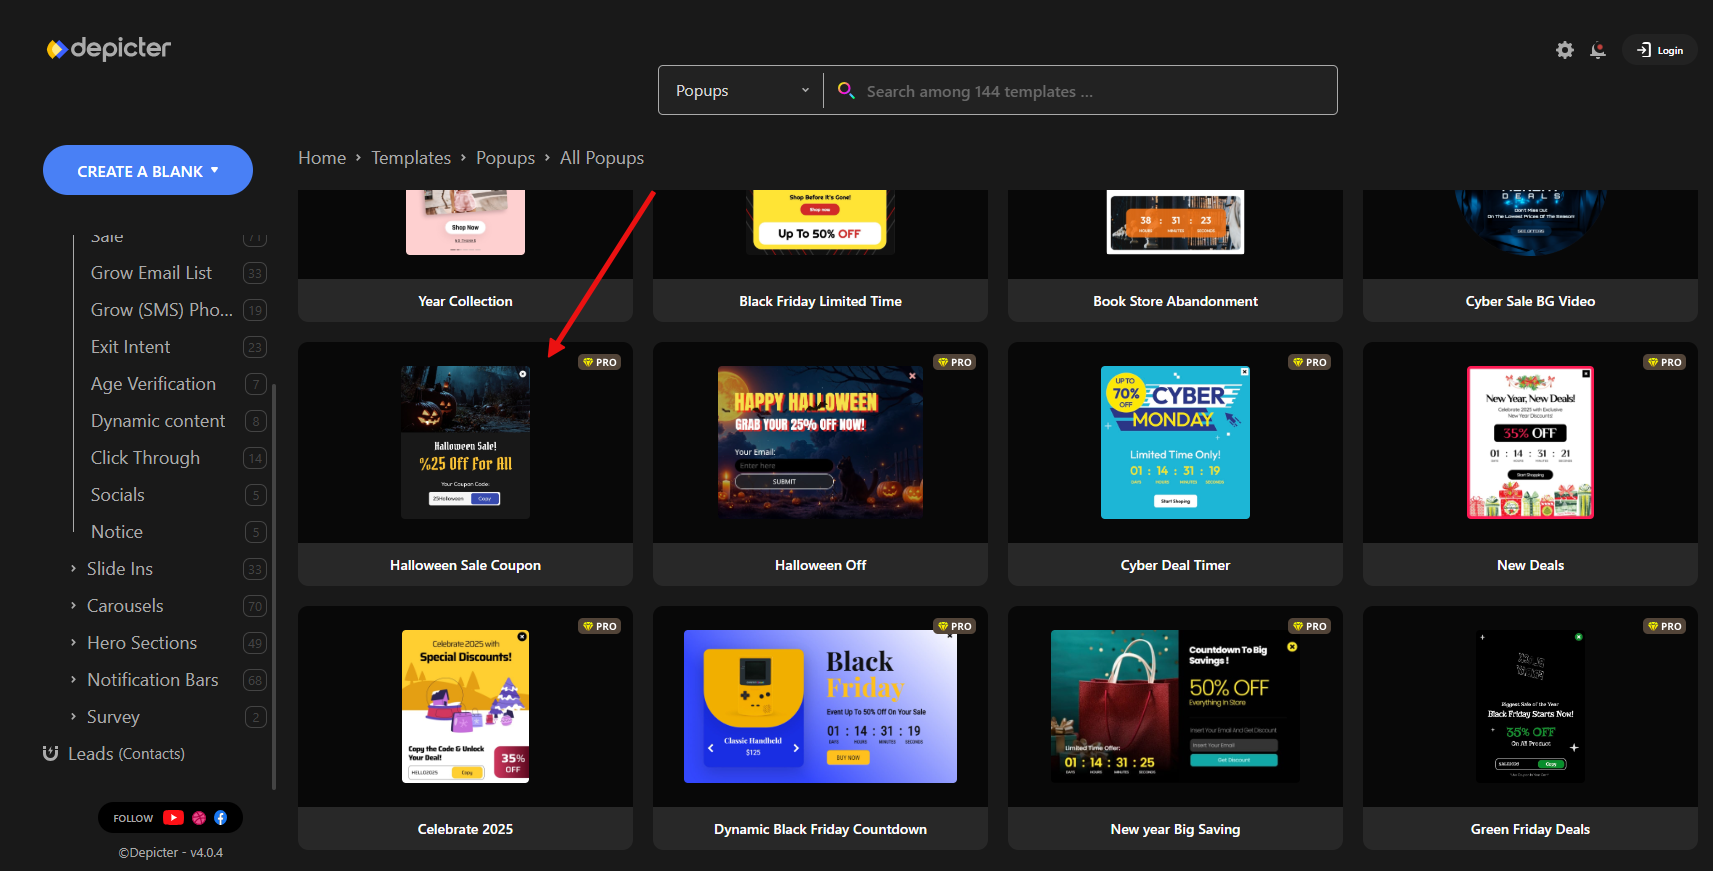Image resolution: width=1713 pixels, height=871 pixels.
Task: Click the depicter logo
Action: point(109,48)
